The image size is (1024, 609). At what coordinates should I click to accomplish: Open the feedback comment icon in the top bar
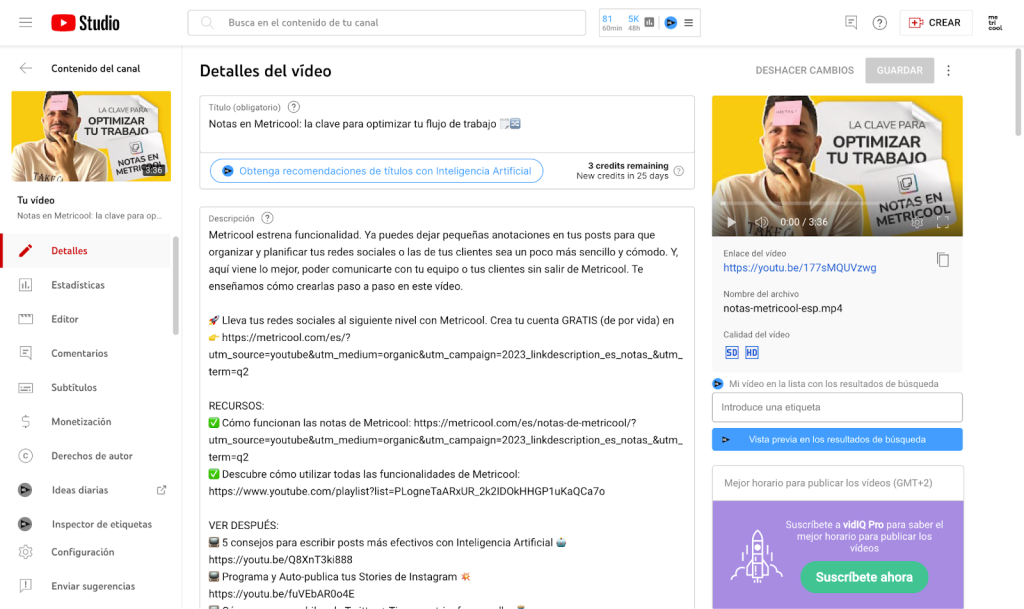(x=851, y=23)
